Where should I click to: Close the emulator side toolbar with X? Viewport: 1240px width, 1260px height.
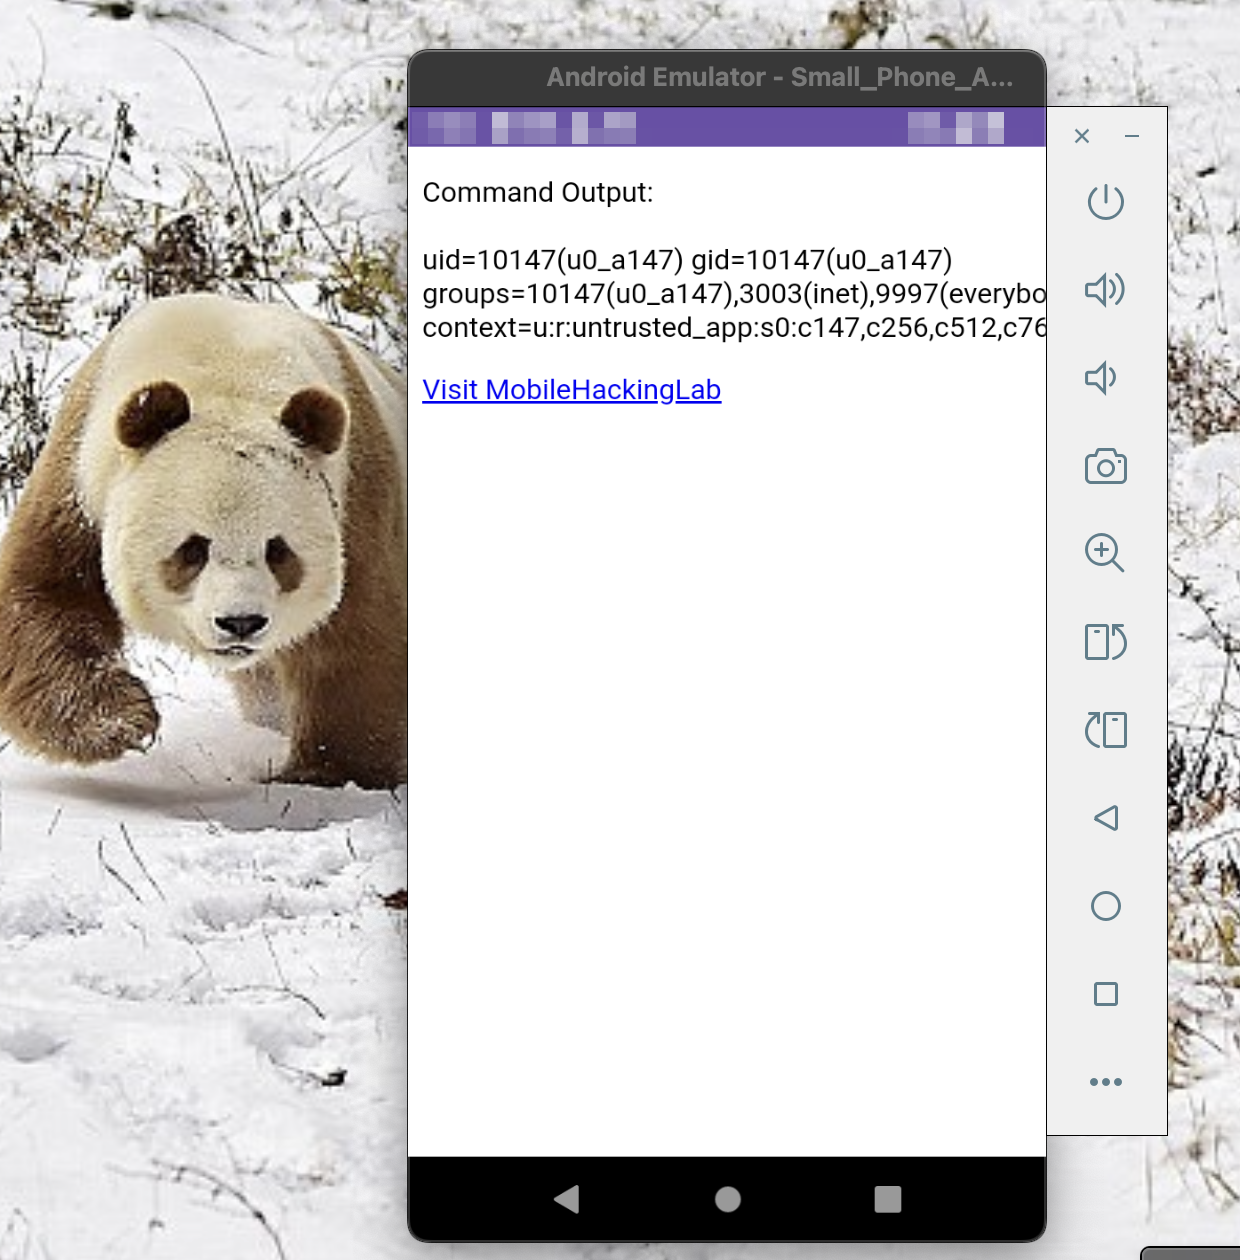pyautogui.click(x=1082, y=136)
